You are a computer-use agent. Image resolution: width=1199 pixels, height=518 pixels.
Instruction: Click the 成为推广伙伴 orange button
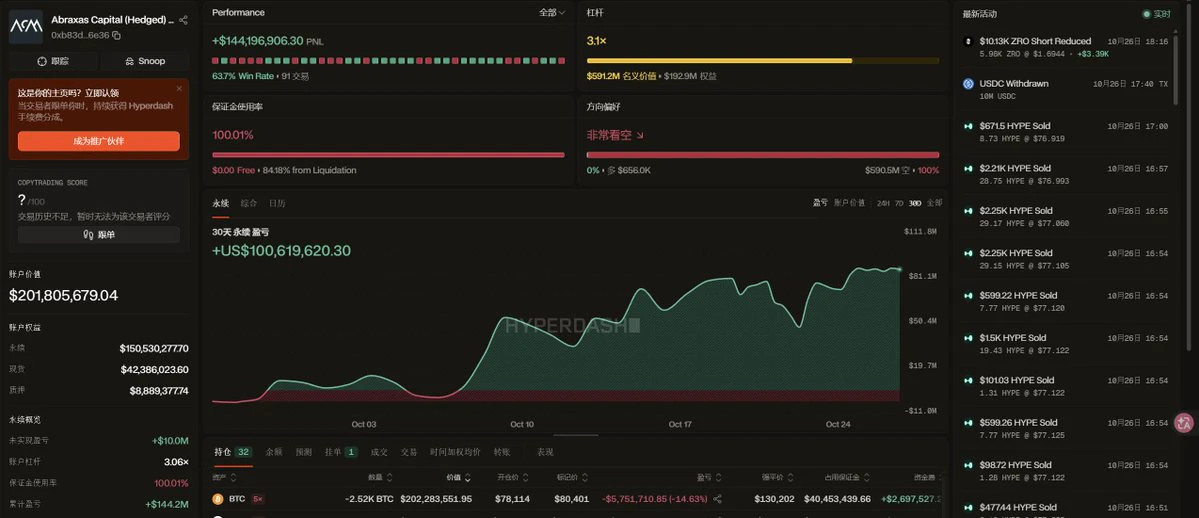[99, 141]
